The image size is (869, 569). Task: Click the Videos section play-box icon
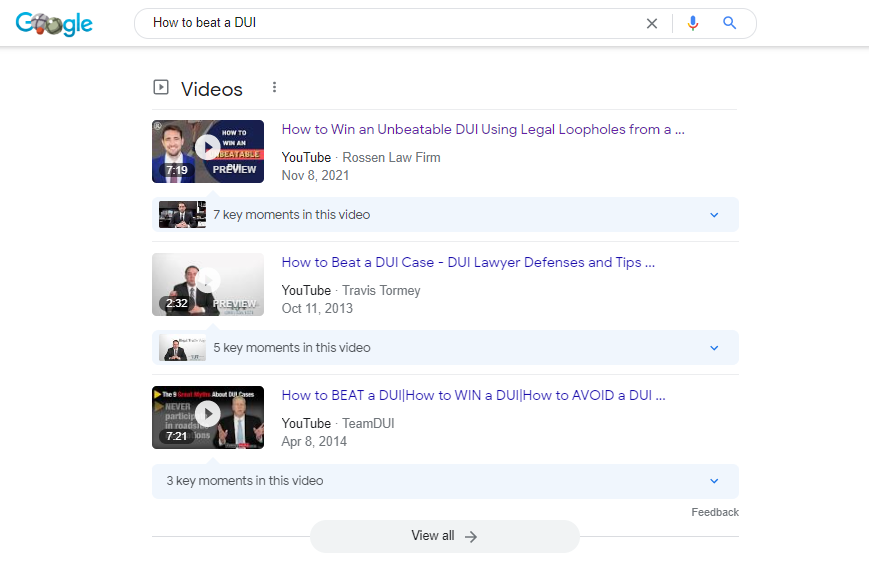161,87
